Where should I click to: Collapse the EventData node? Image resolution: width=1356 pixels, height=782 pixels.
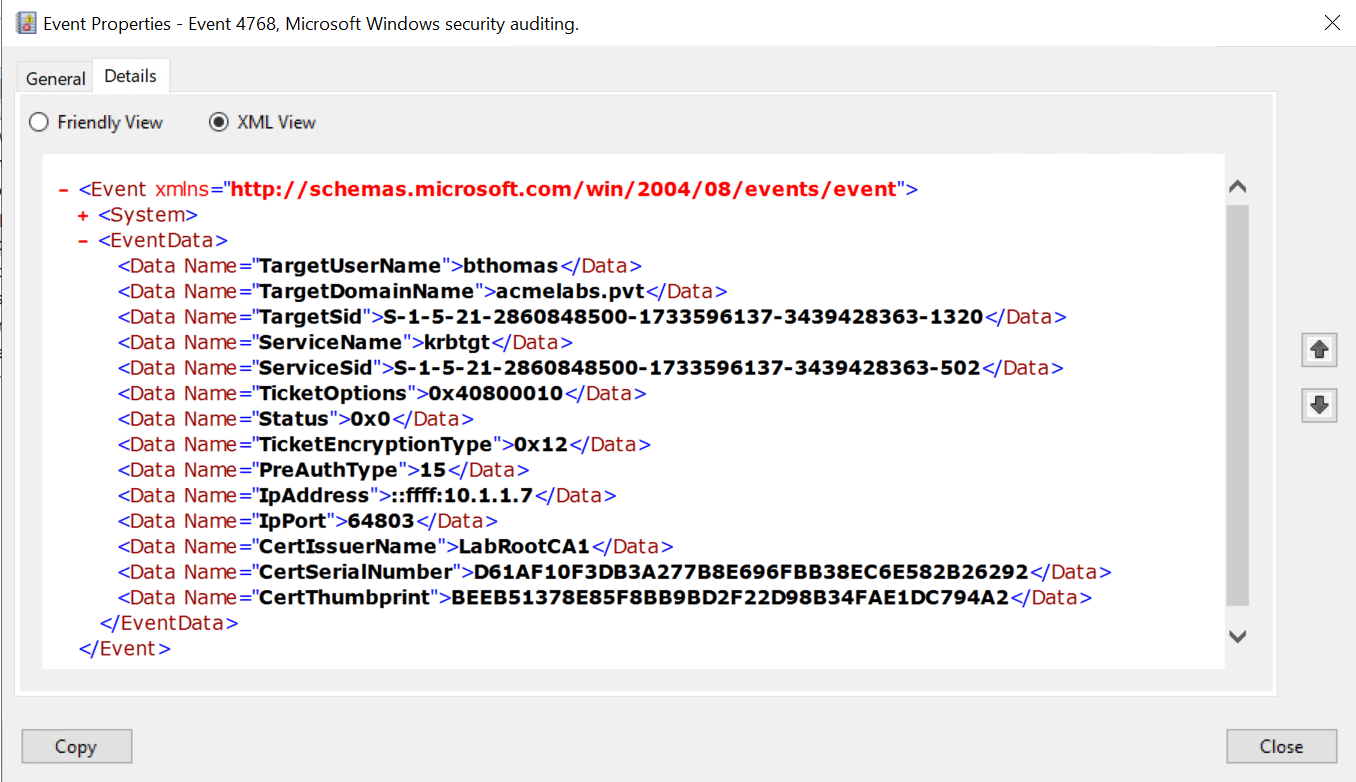[x=83, y=241]
